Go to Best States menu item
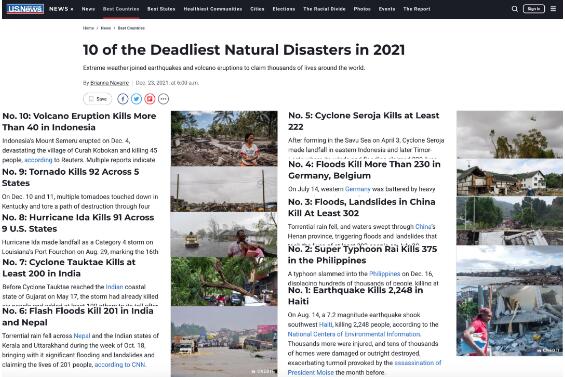565x377 pixels. point(161,9)
